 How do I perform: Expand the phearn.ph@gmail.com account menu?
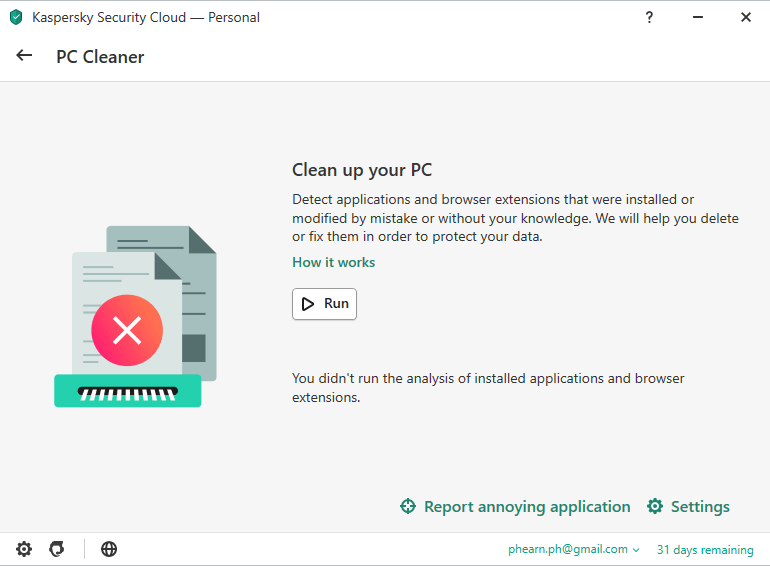click(x=567, y=550)
